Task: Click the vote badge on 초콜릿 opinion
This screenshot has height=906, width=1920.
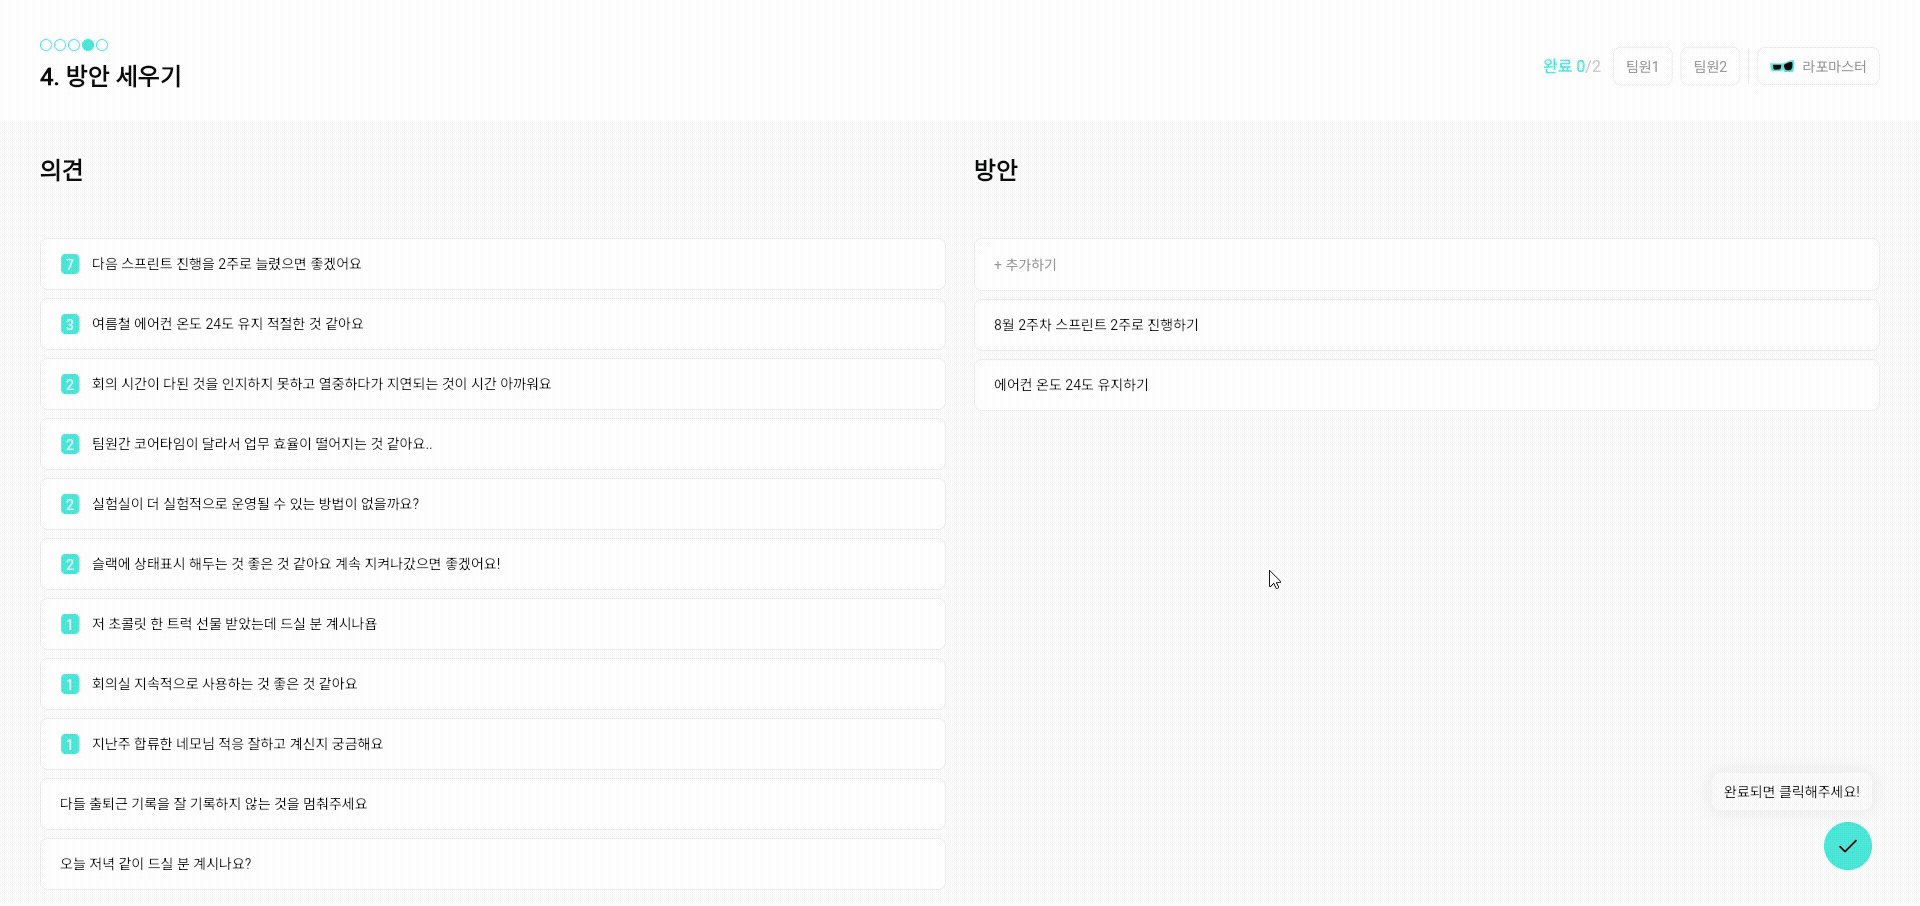Action: click(x=70, y=624)
